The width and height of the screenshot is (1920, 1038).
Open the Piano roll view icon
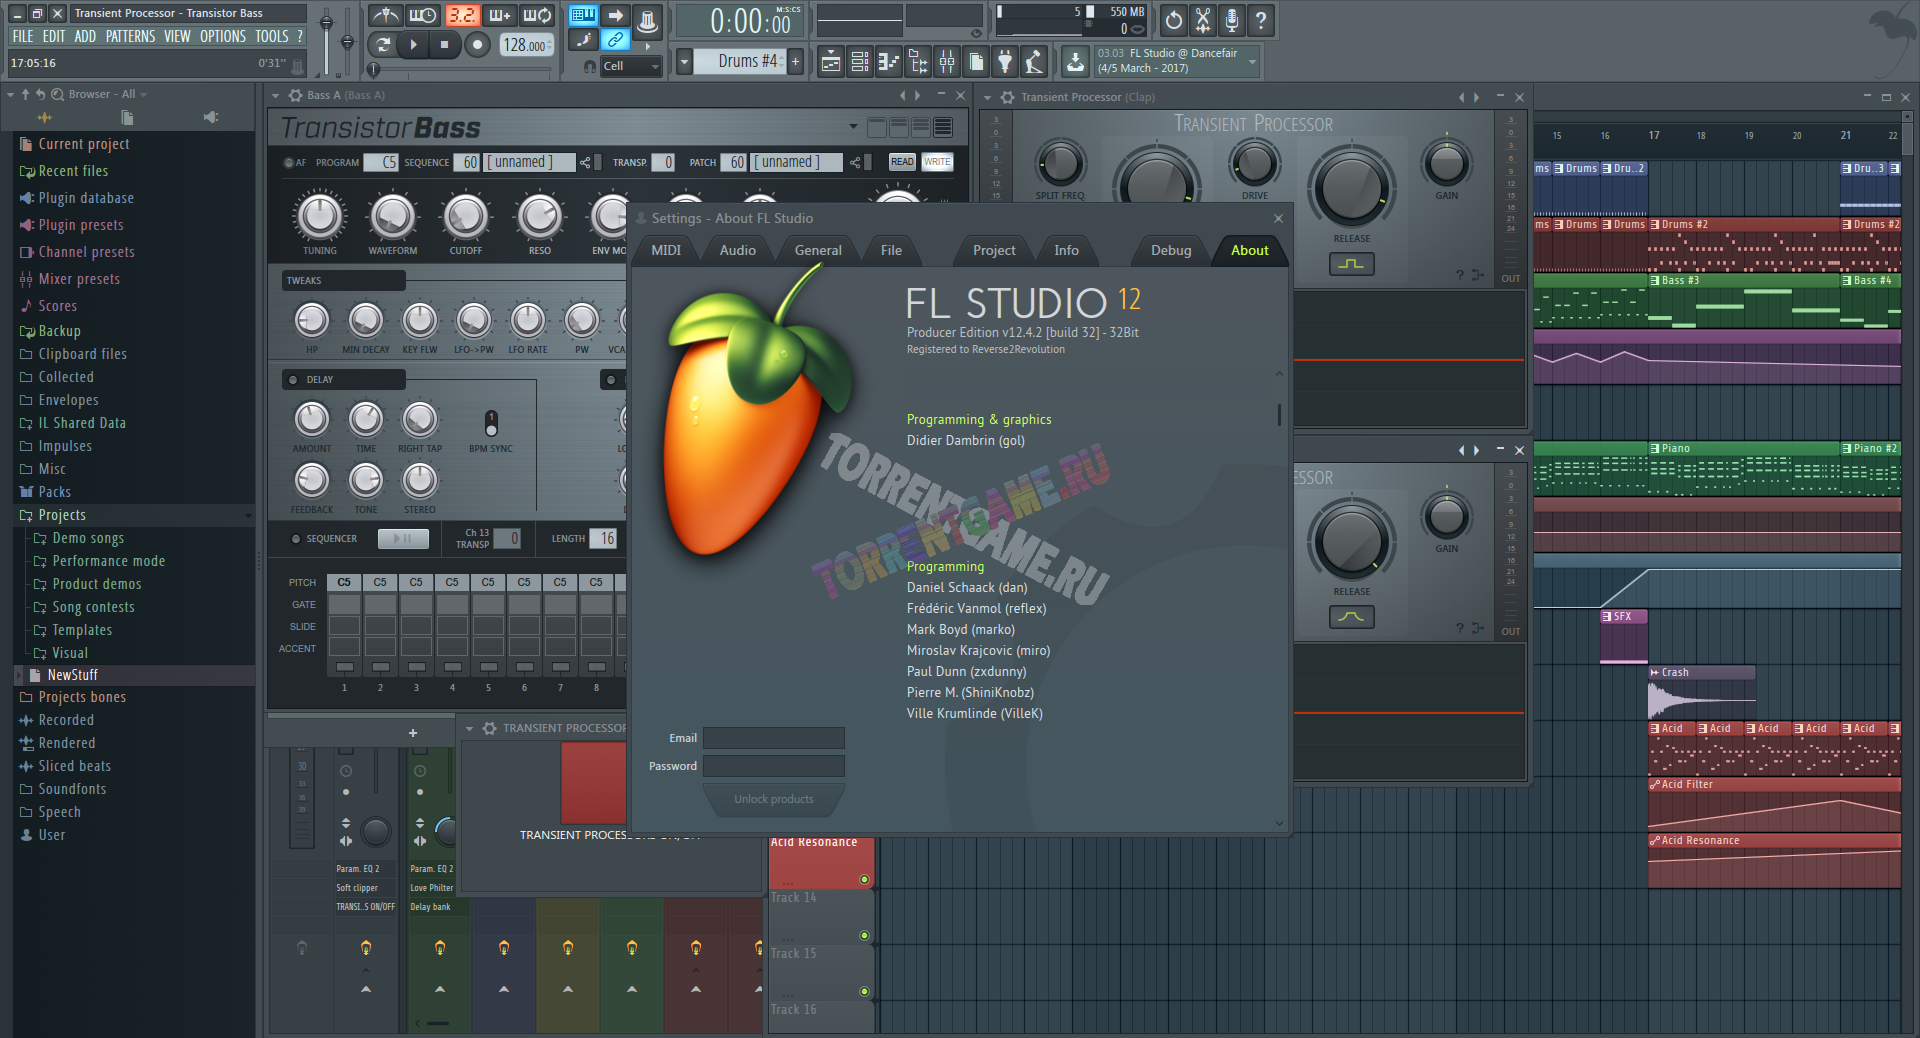coord(889,63)
